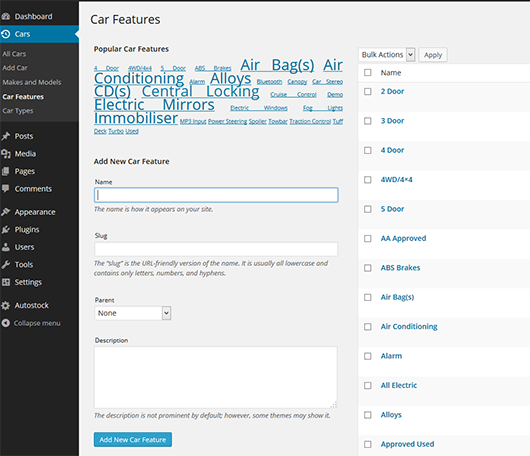Screen dimensions: 530x456
Task: Click the Pages icon in the sidebar
Action: [x=6, y=171]
